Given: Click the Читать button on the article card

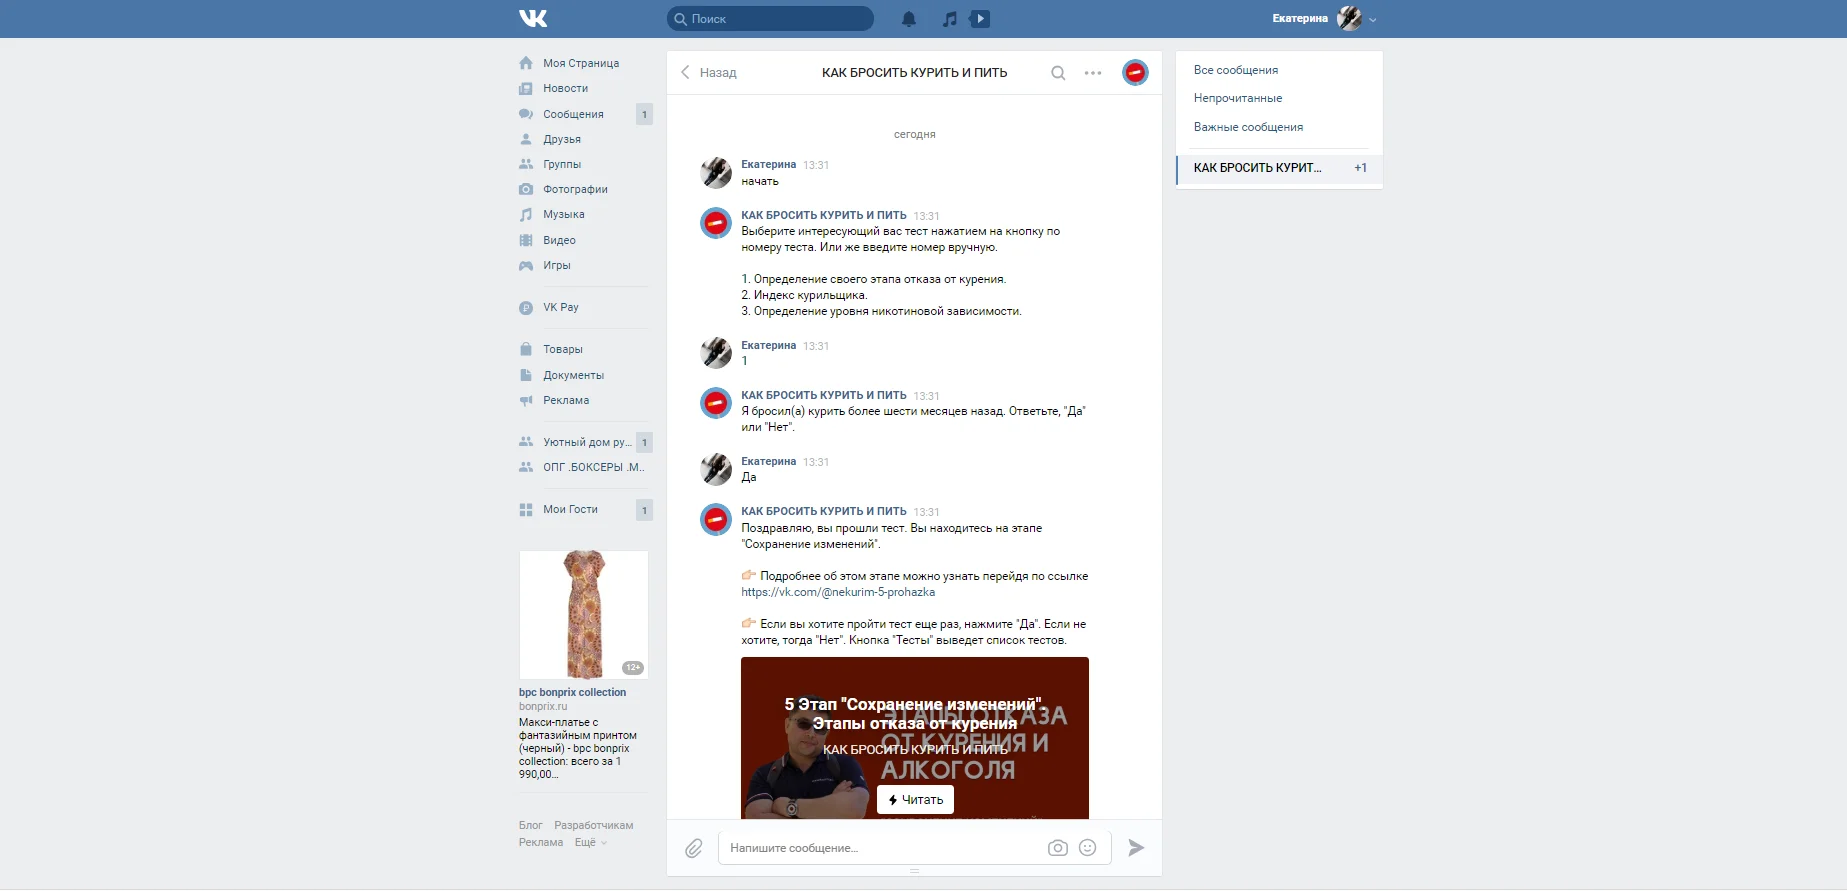Looking at the screenshot, I should (915, 800).
